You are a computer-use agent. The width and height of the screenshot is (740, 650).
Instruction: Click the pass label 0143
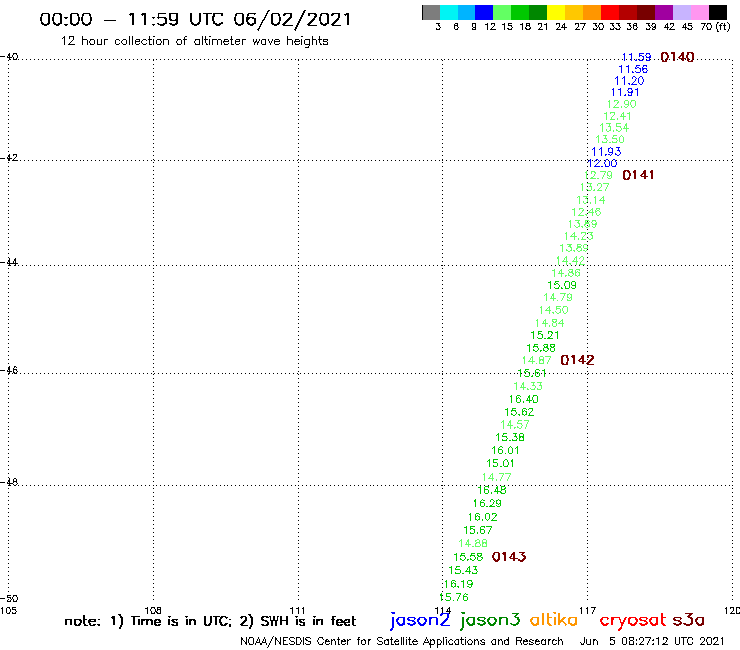pyautogui.click(x=509, y=557)
